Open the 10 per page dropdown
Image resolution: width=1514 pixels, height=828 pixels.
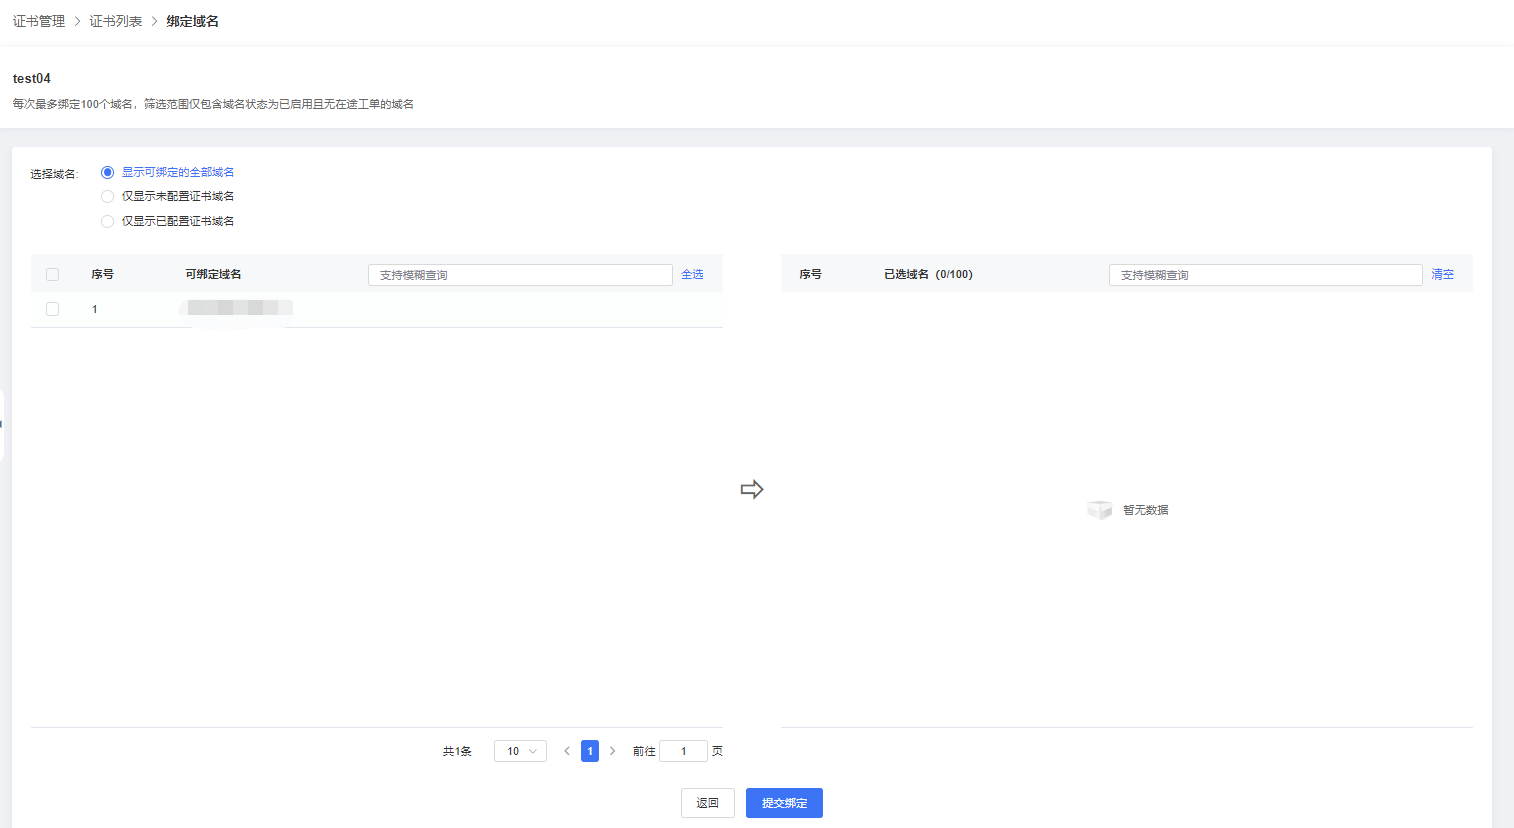pos(520,751)
